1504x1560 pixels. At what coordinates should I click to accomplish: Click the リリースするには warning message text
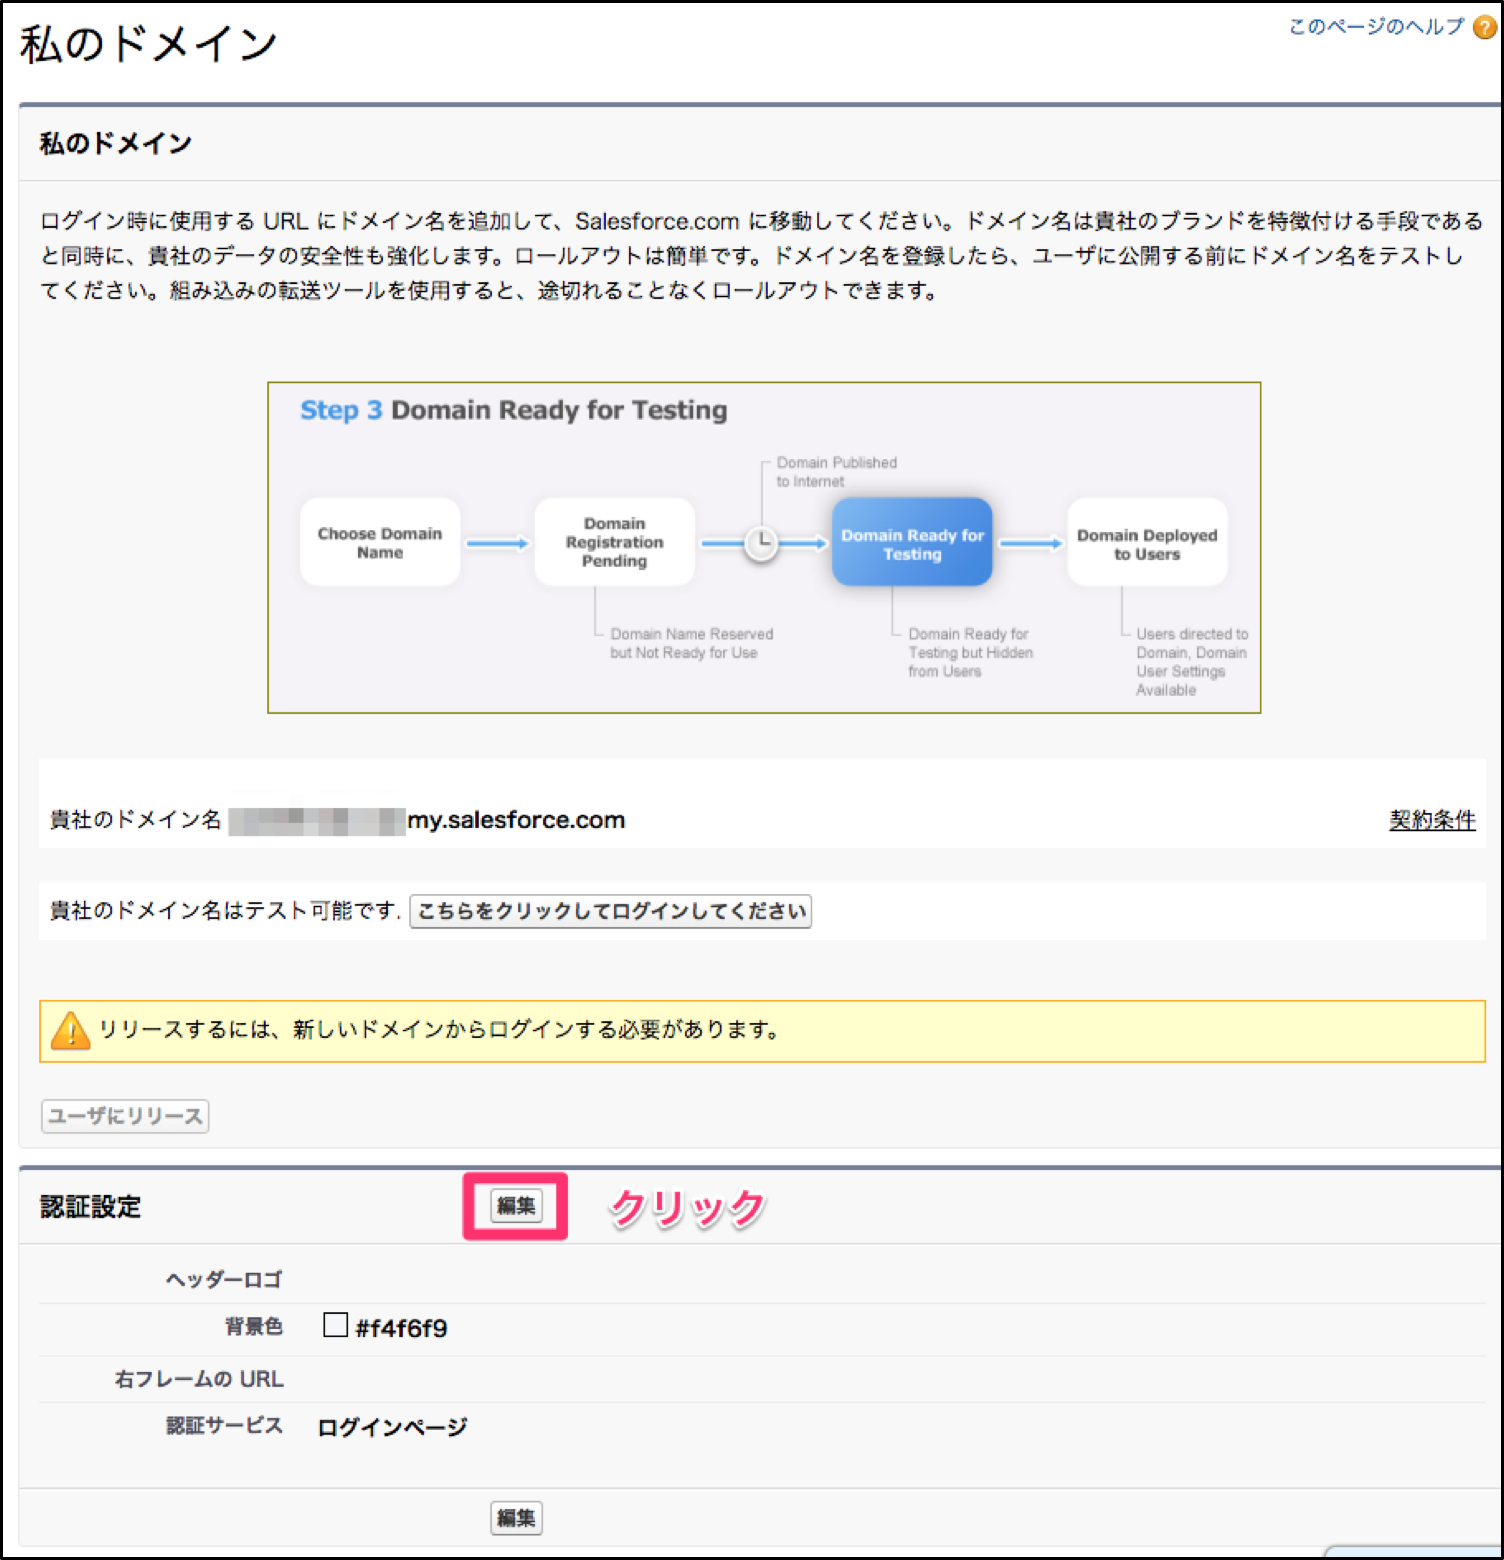click(x=440, y=1030)
